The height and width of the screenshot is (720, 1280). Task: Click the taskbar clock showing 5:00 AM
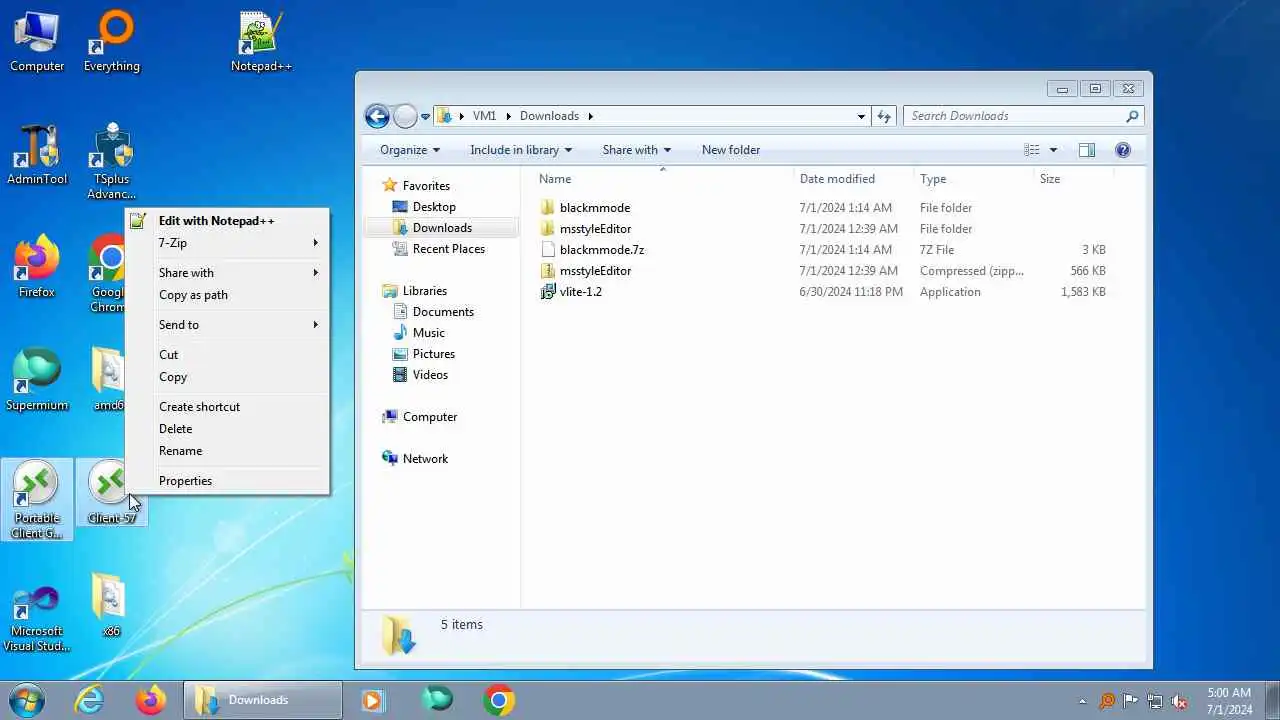click(x=1229, y=701)
